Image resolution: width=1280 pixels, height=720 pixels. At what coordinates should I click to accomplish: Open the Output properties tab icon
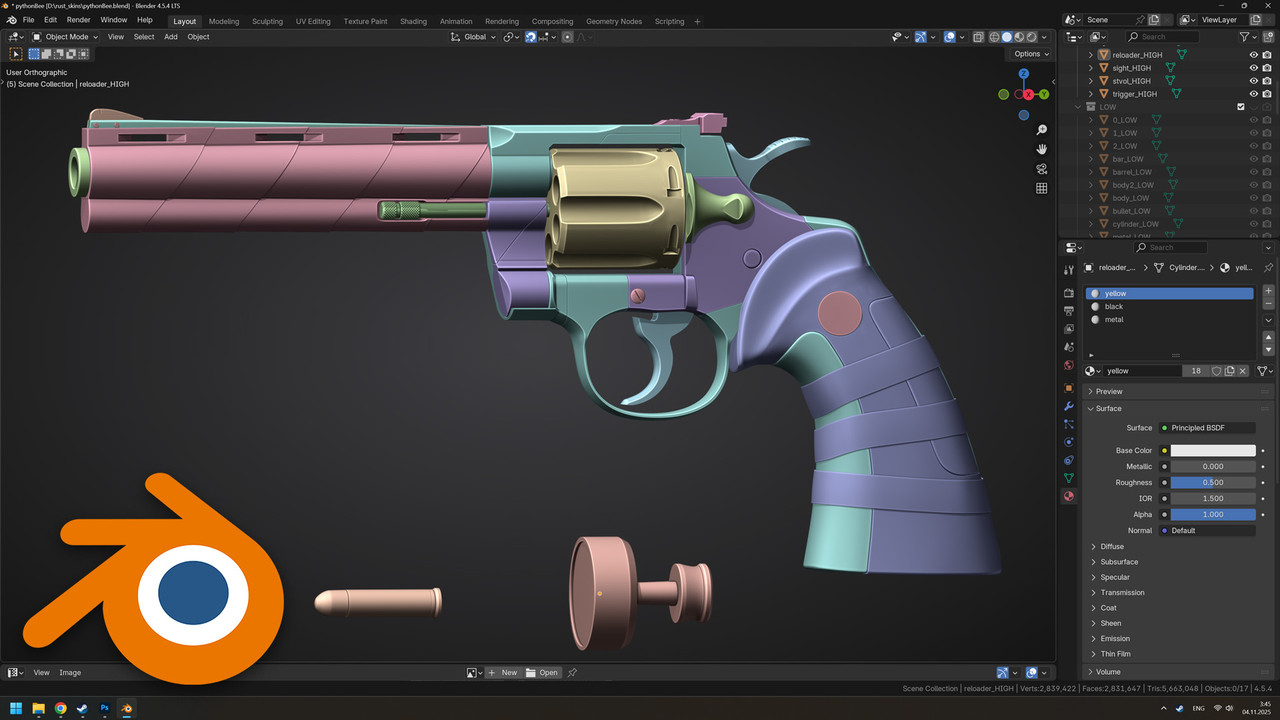tap(1069, 311)
